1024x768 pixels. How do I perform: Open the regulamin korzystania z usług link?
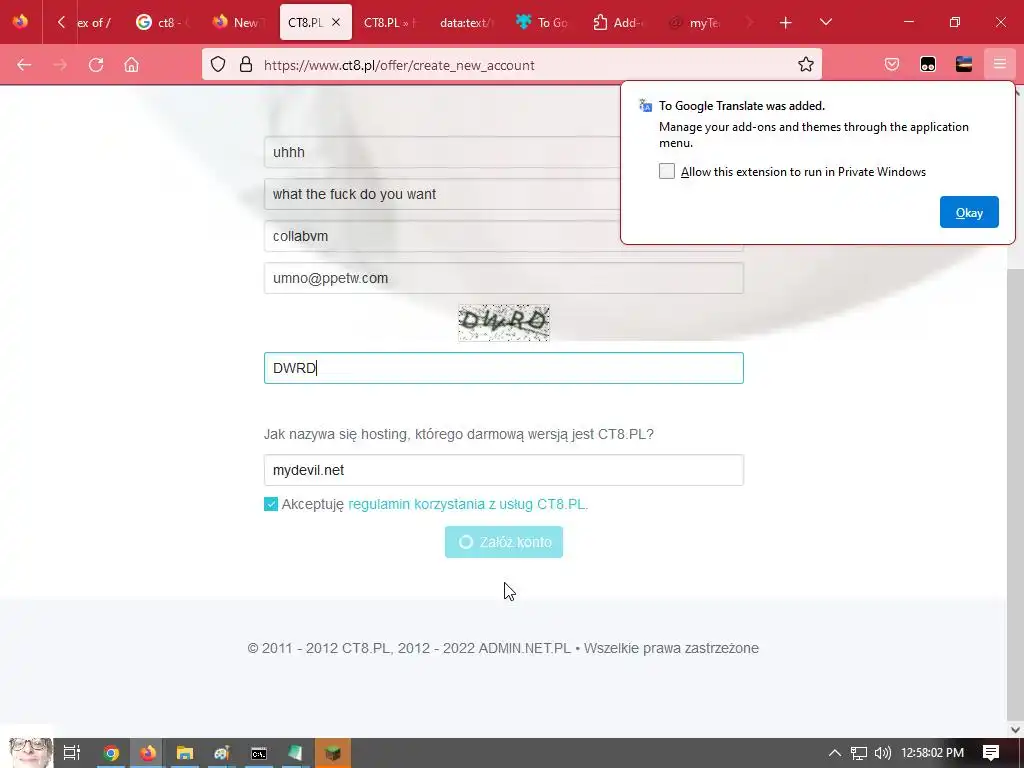click(468, 504)
